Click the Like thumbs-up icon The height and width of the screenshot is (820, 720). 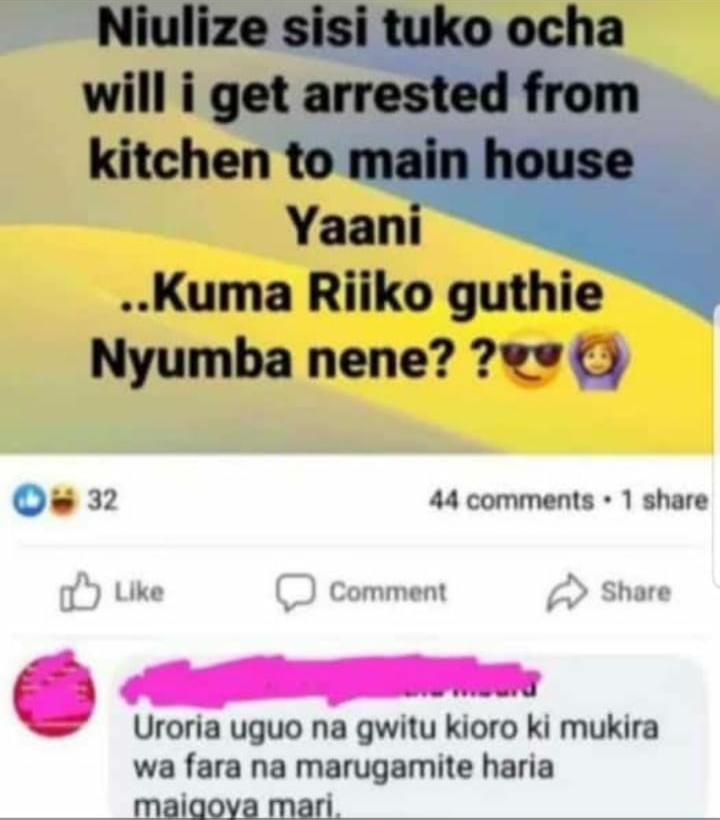coord(79,592)
